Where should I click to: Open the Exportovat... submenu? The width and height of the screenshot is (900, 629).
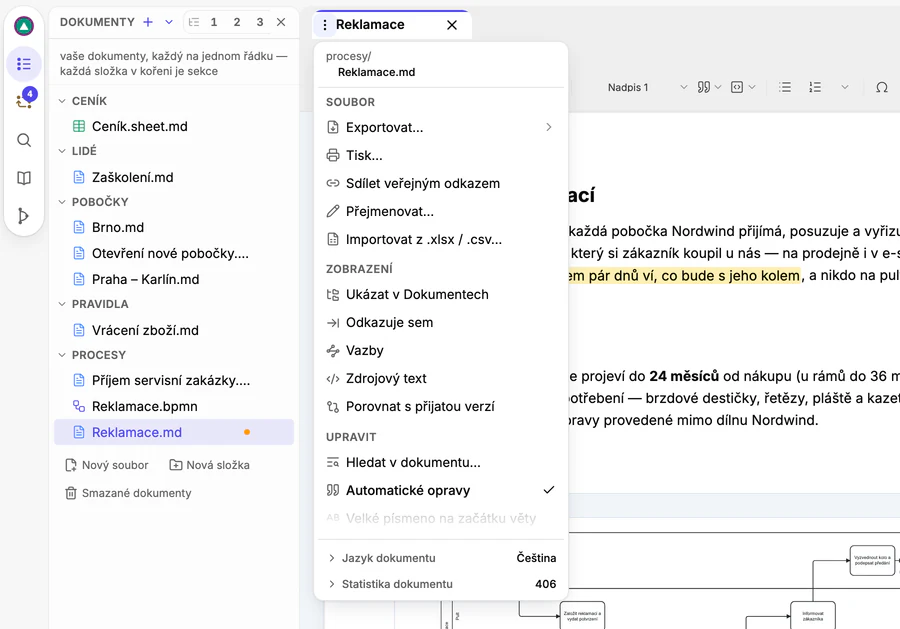(x=441, y=127)
